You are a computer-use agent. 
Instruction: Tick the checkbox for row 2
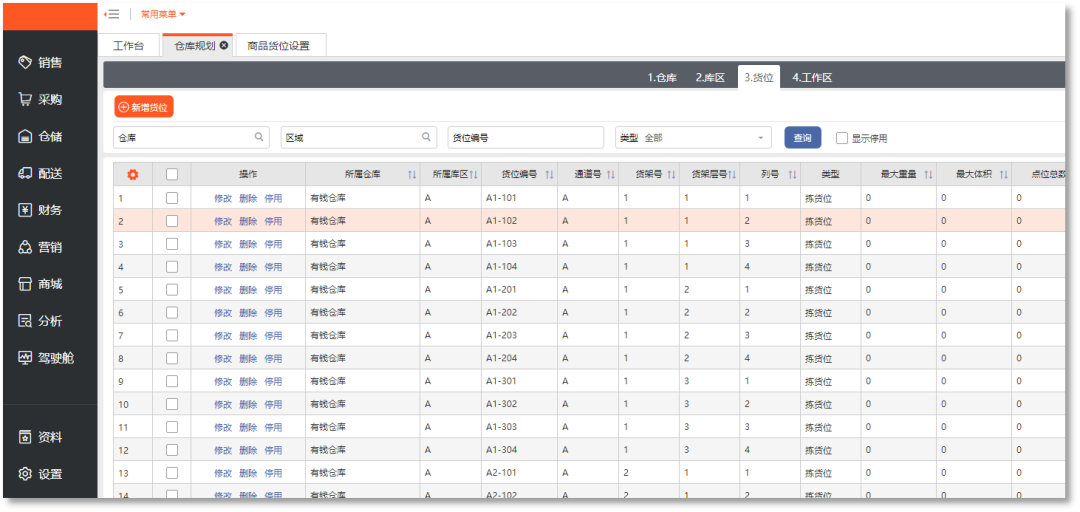click(x=172, y=220)
